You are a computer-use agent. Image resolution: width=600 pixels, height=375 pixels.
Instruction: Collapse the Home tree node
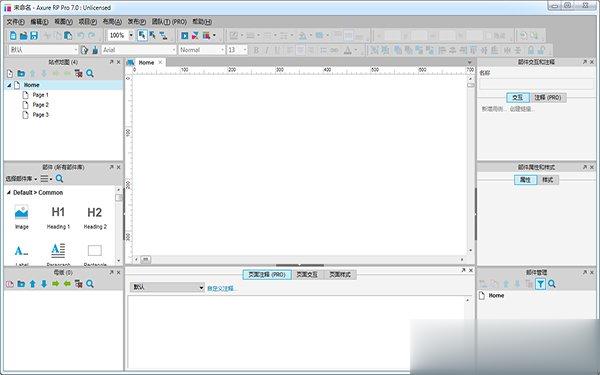click(9, 85)
